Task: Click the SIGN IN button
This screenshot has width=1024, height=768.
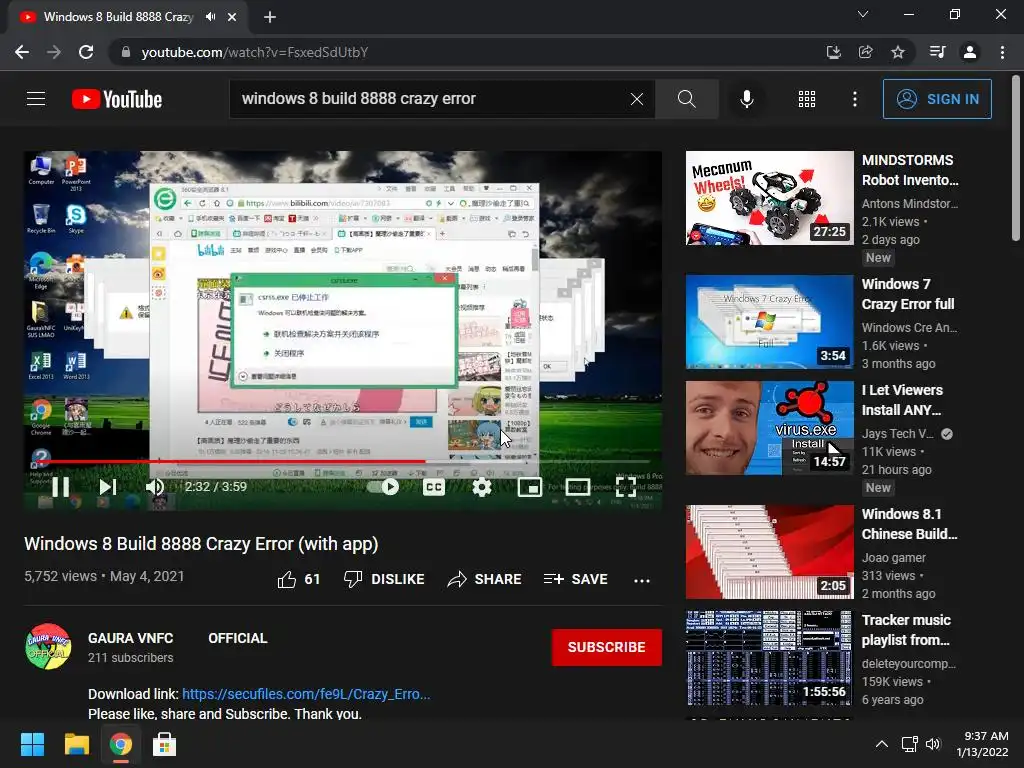Action: click(937, 99)
